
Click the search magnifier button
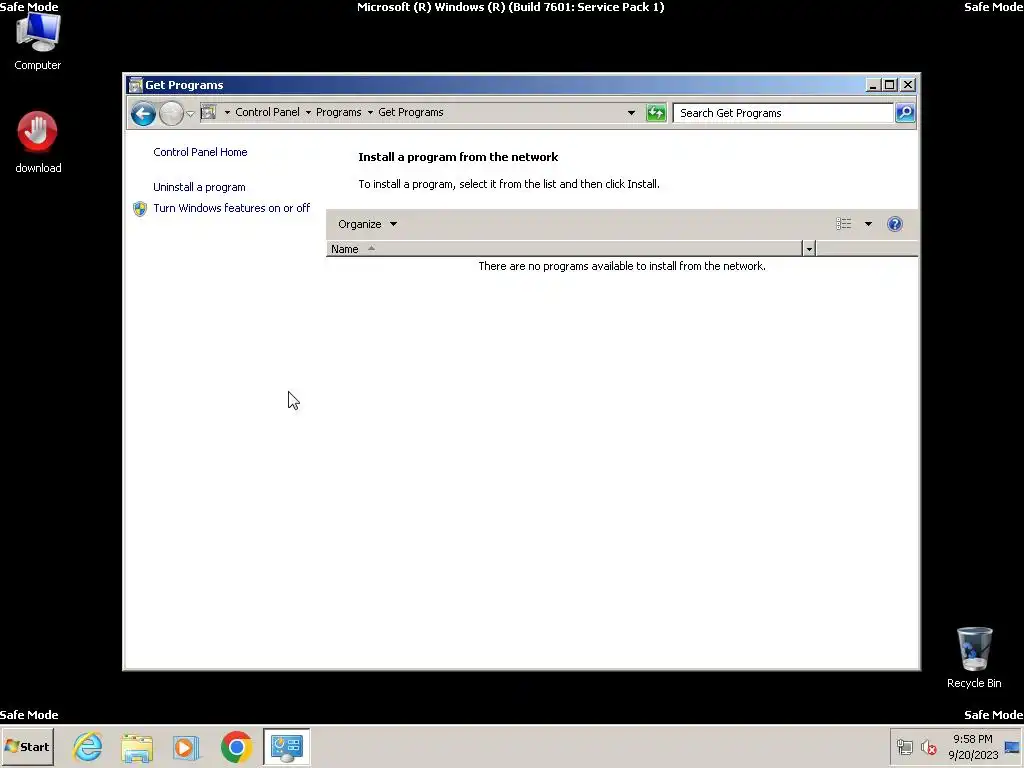pos(905,113)
